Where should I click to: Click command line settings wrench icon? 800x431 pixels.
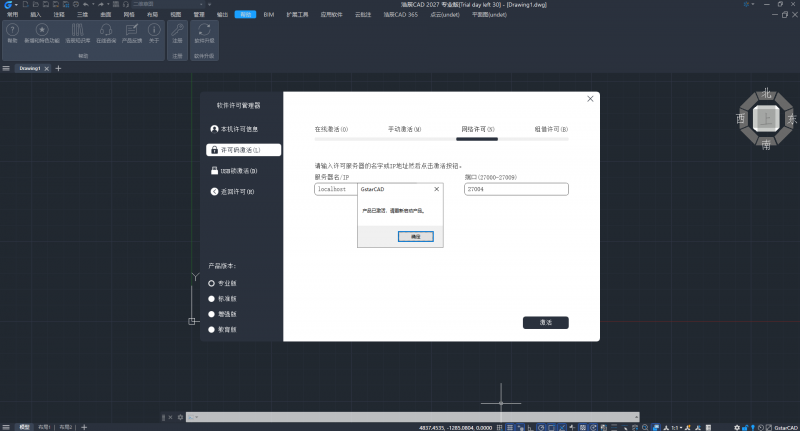[180, 417]
